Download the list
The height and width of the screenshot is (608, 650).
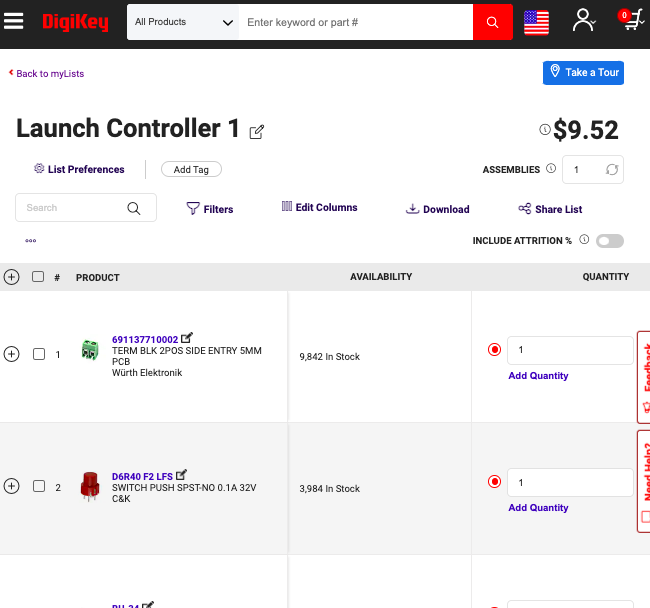coord(437,209)
